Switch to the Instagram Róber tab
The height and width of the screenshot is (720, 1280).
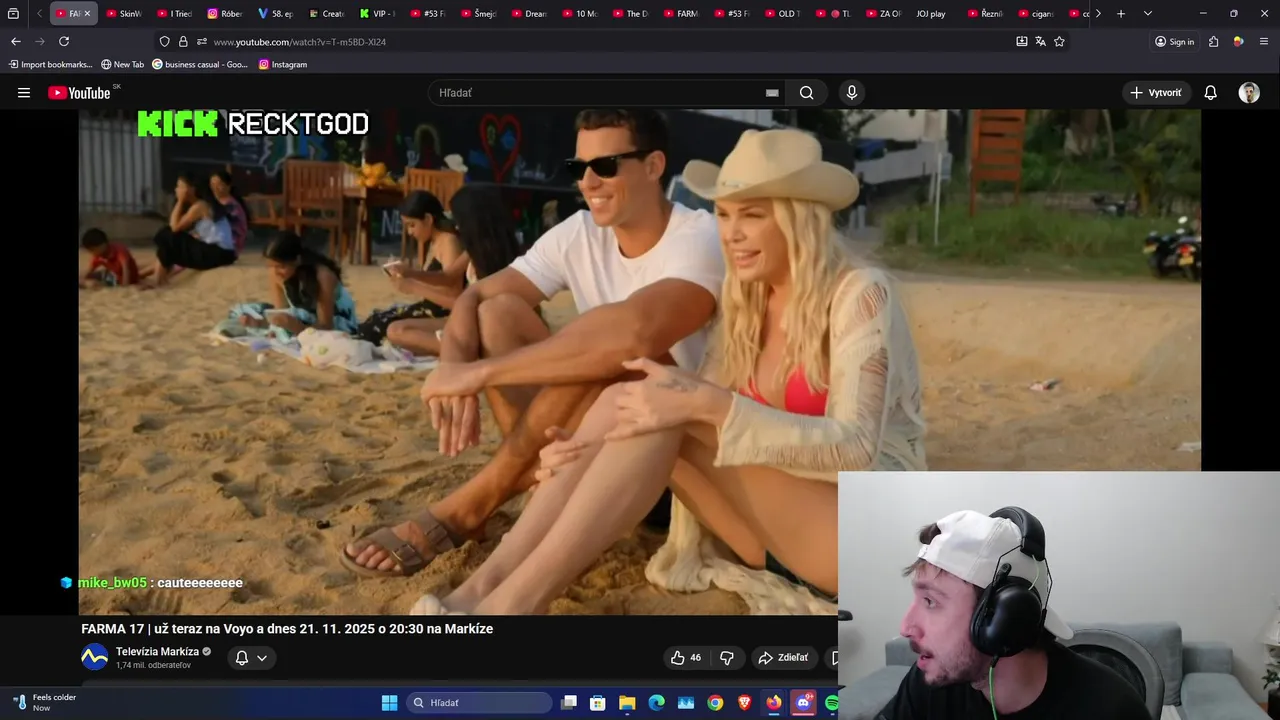pos(225,14)
